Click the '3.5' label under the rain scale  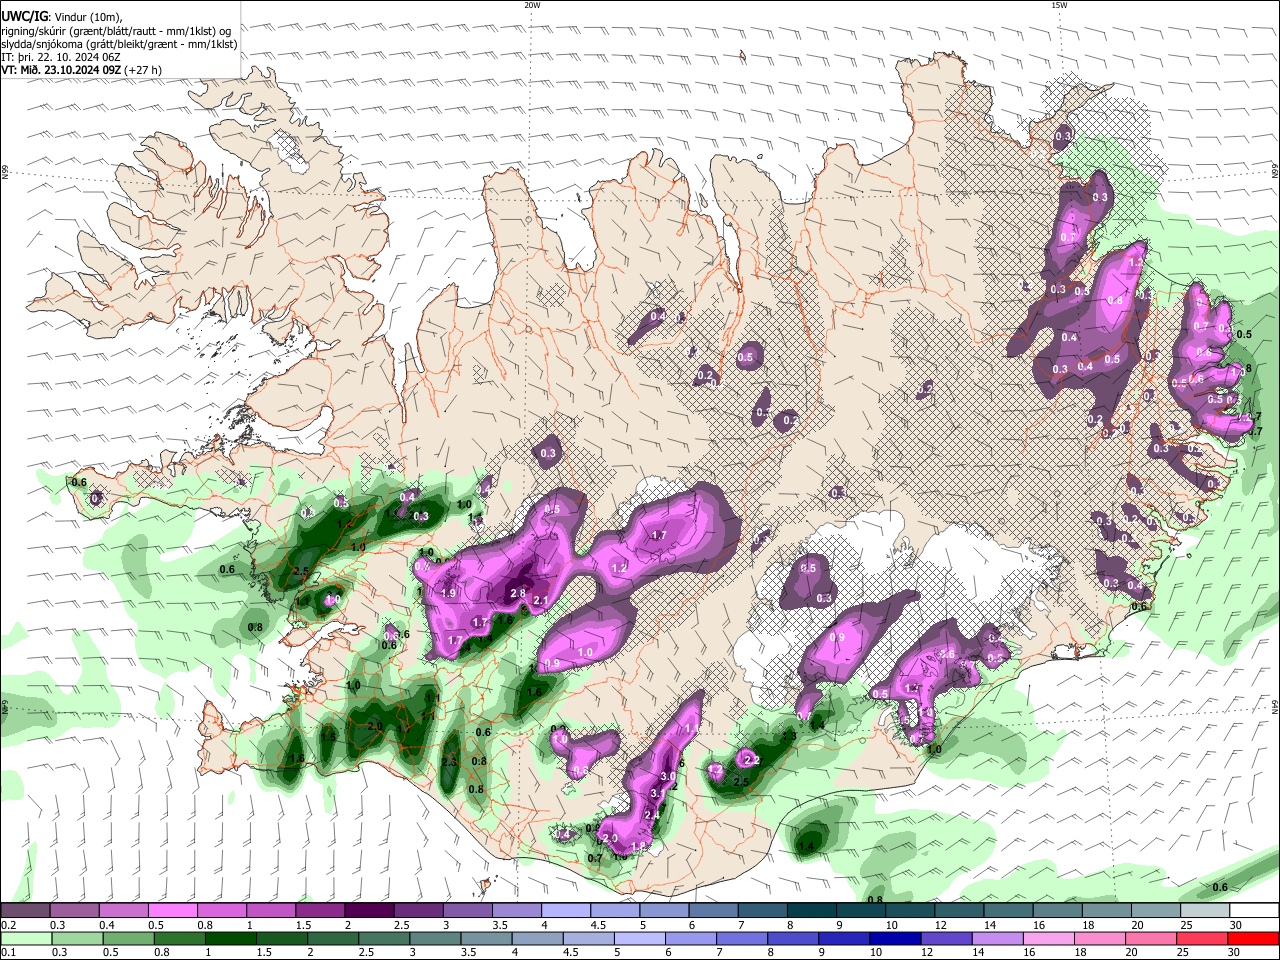(468, 951)
